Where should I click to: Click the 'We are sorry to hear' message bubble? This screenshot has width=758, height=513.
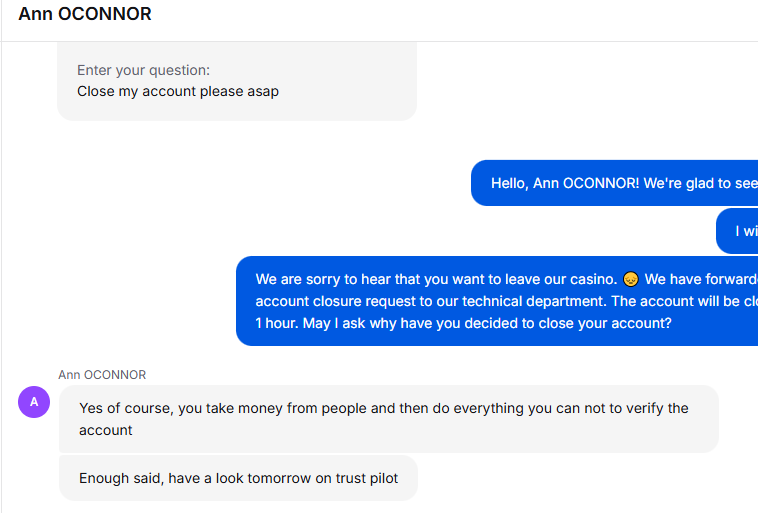(x=497, y=301)
